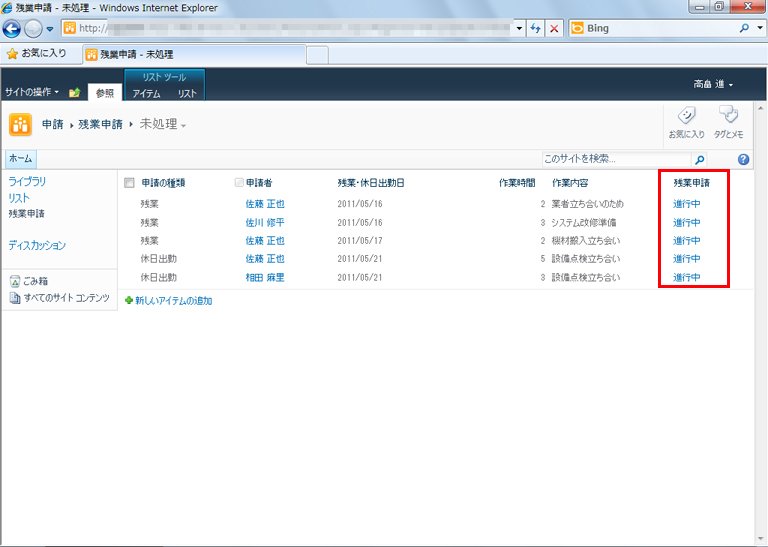Image resolution: width=768 pixels, height=547 pixels.
Task: Open 残業申請 in the left navigation
Action: (x=26, y=214)
